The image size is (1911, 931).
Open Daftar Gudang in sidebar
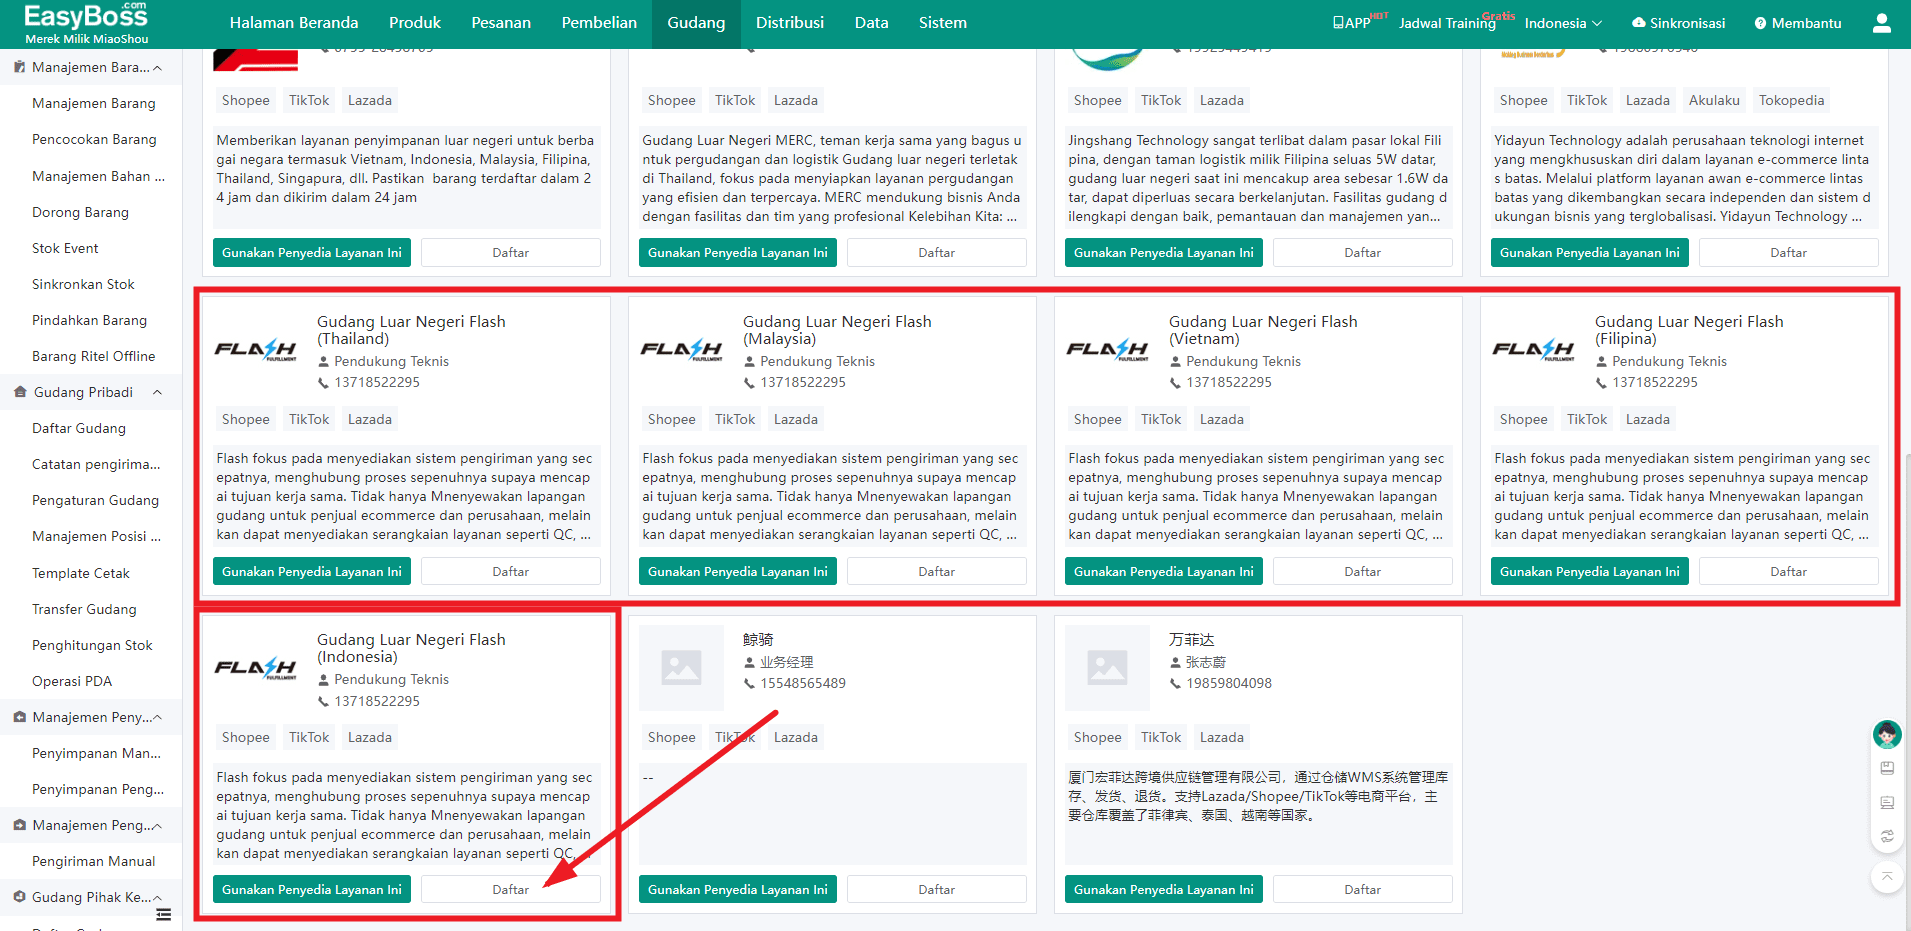(x=79, y=428)
